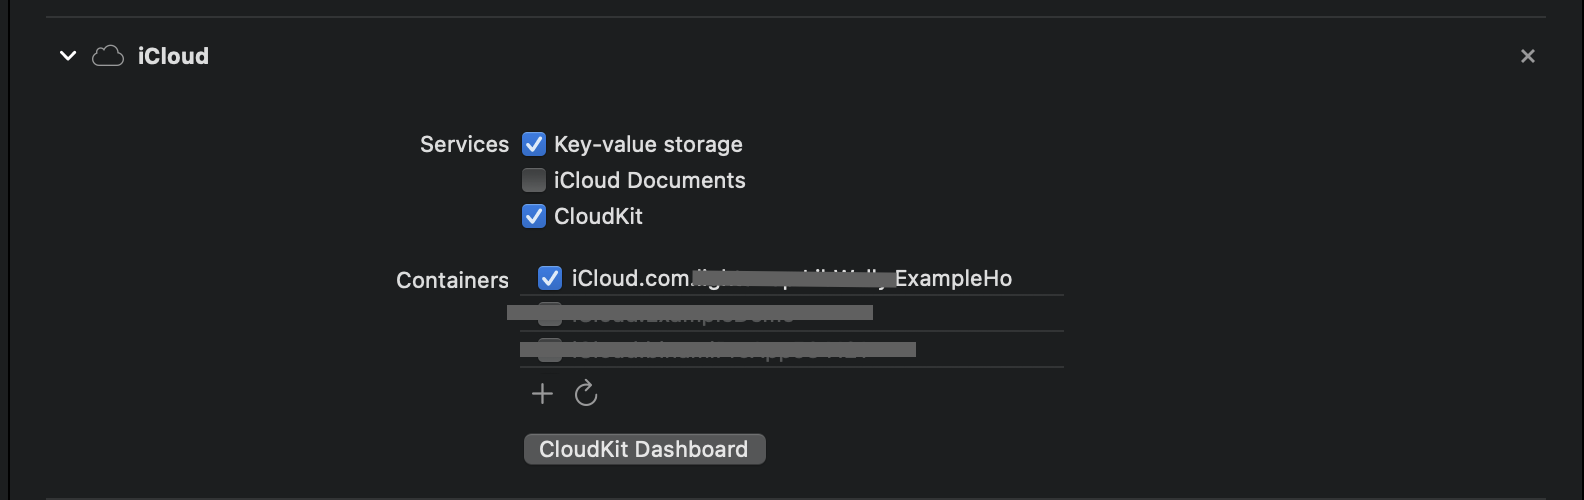Viewport: 1584px width, 500px height.
Task: Collapse the iCloud capability section
Action: coord(68,56)
